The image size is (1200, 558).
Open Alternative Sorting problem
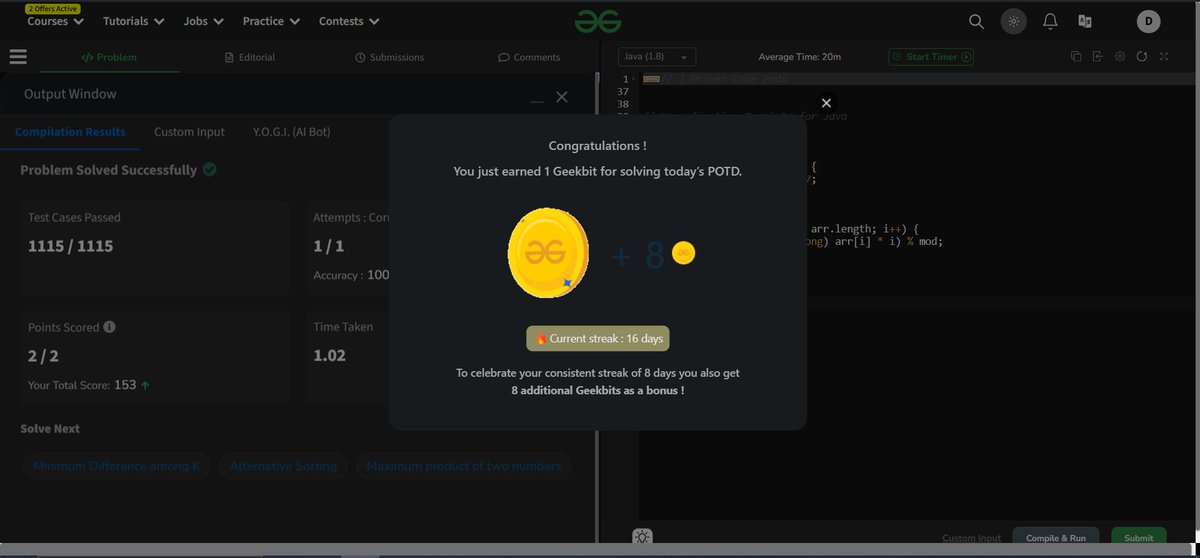284,466
